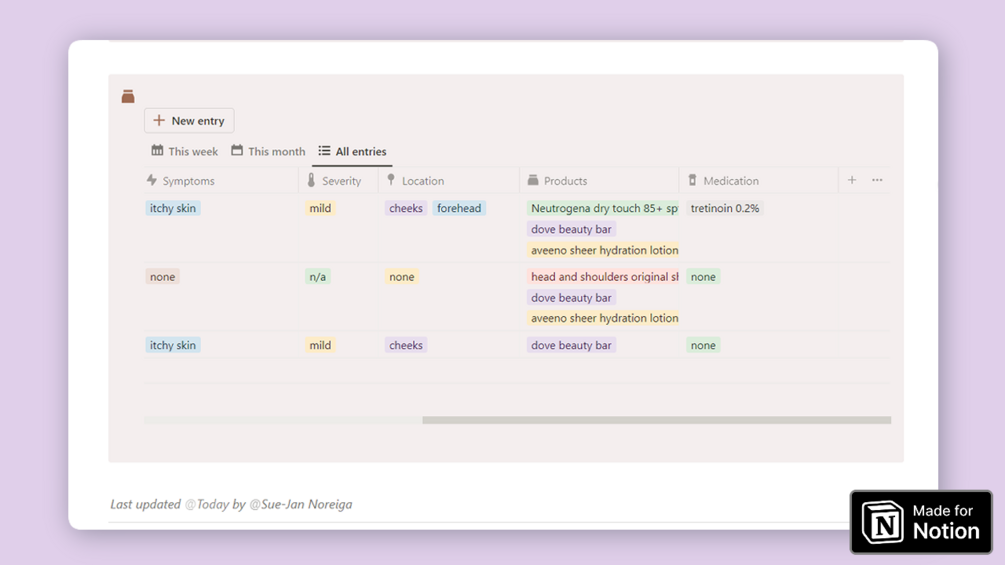Image resolution: width=1005 pixels, height=565 pixels.
Task: Open the Symptoms column header menu
Action: point(189,181)
